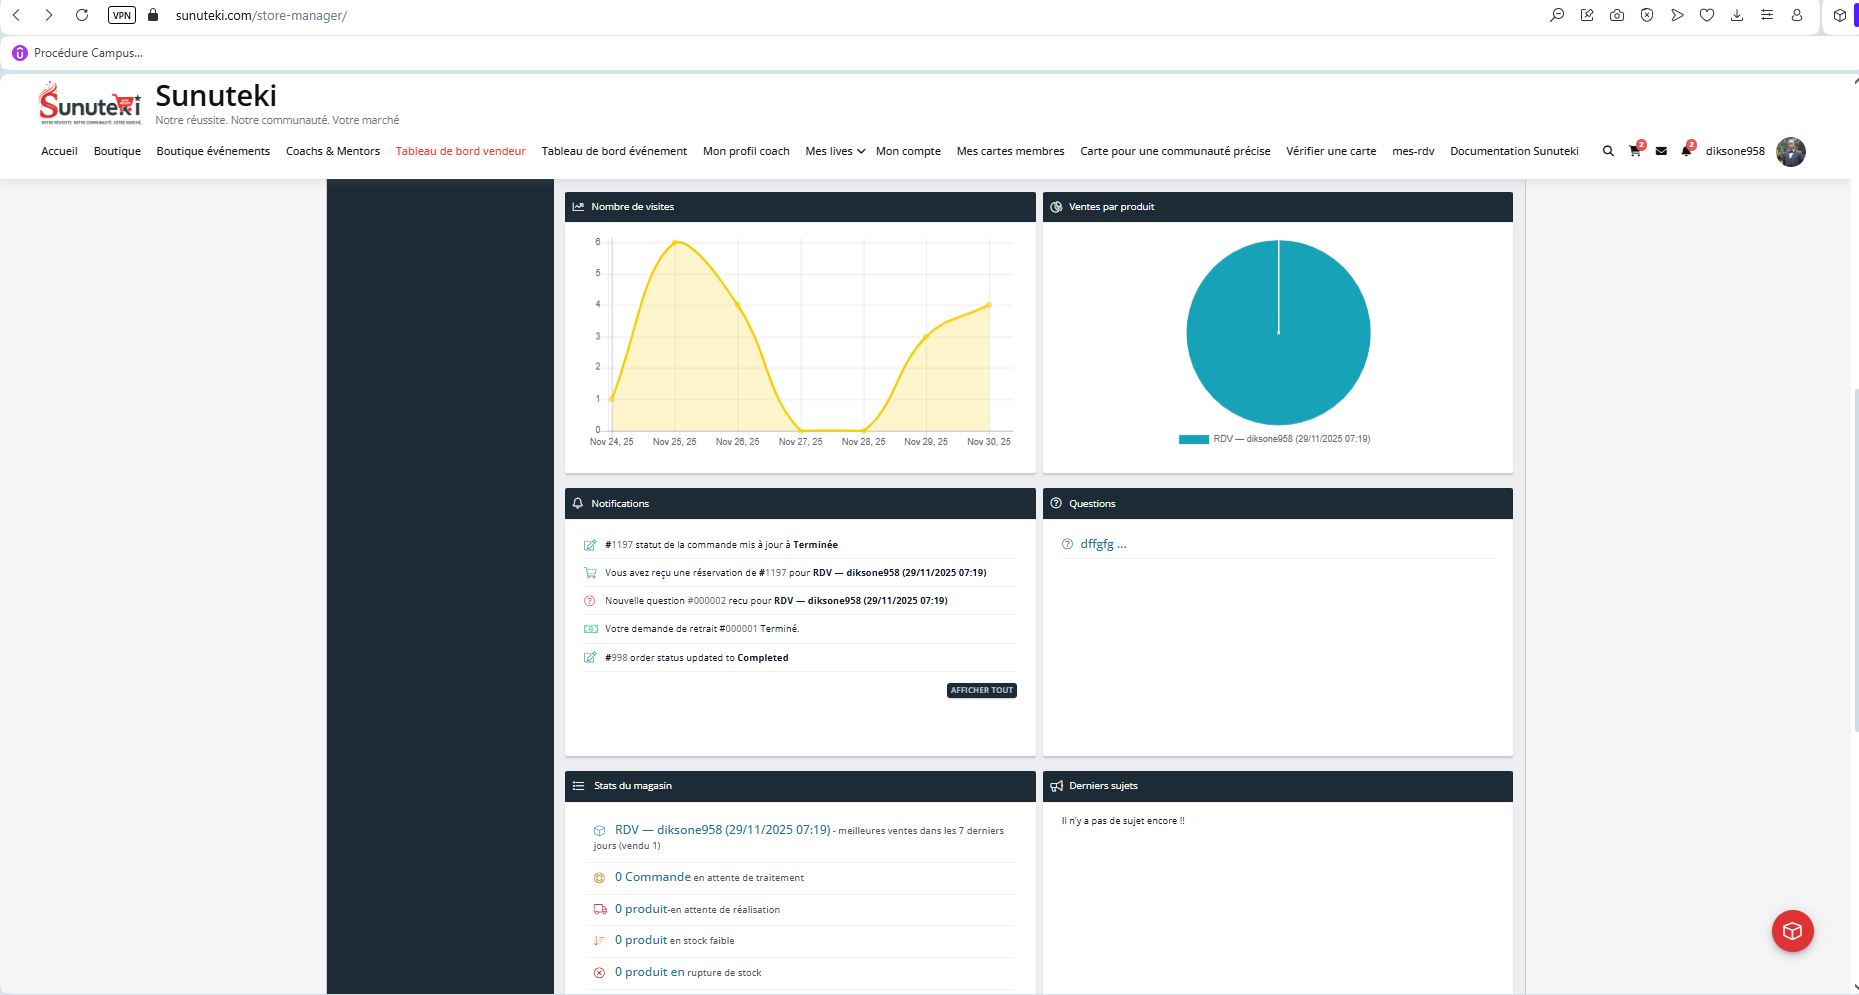Reload the page with browser refresh icon
Viewport: 1859px width, 995px height.
(x=82, y=15)
